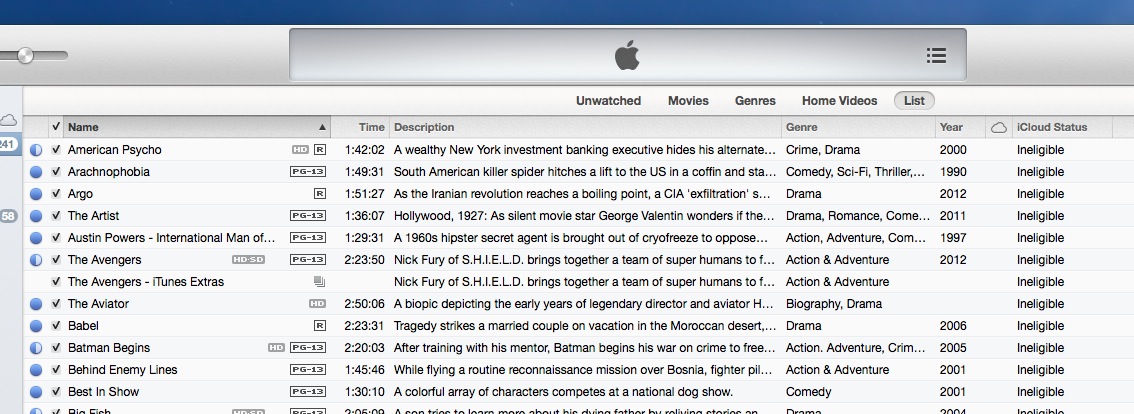1134x414 pixels.
Task: Click the unwatched dot for Behind Enemy Lines
Action: [36, 370]
